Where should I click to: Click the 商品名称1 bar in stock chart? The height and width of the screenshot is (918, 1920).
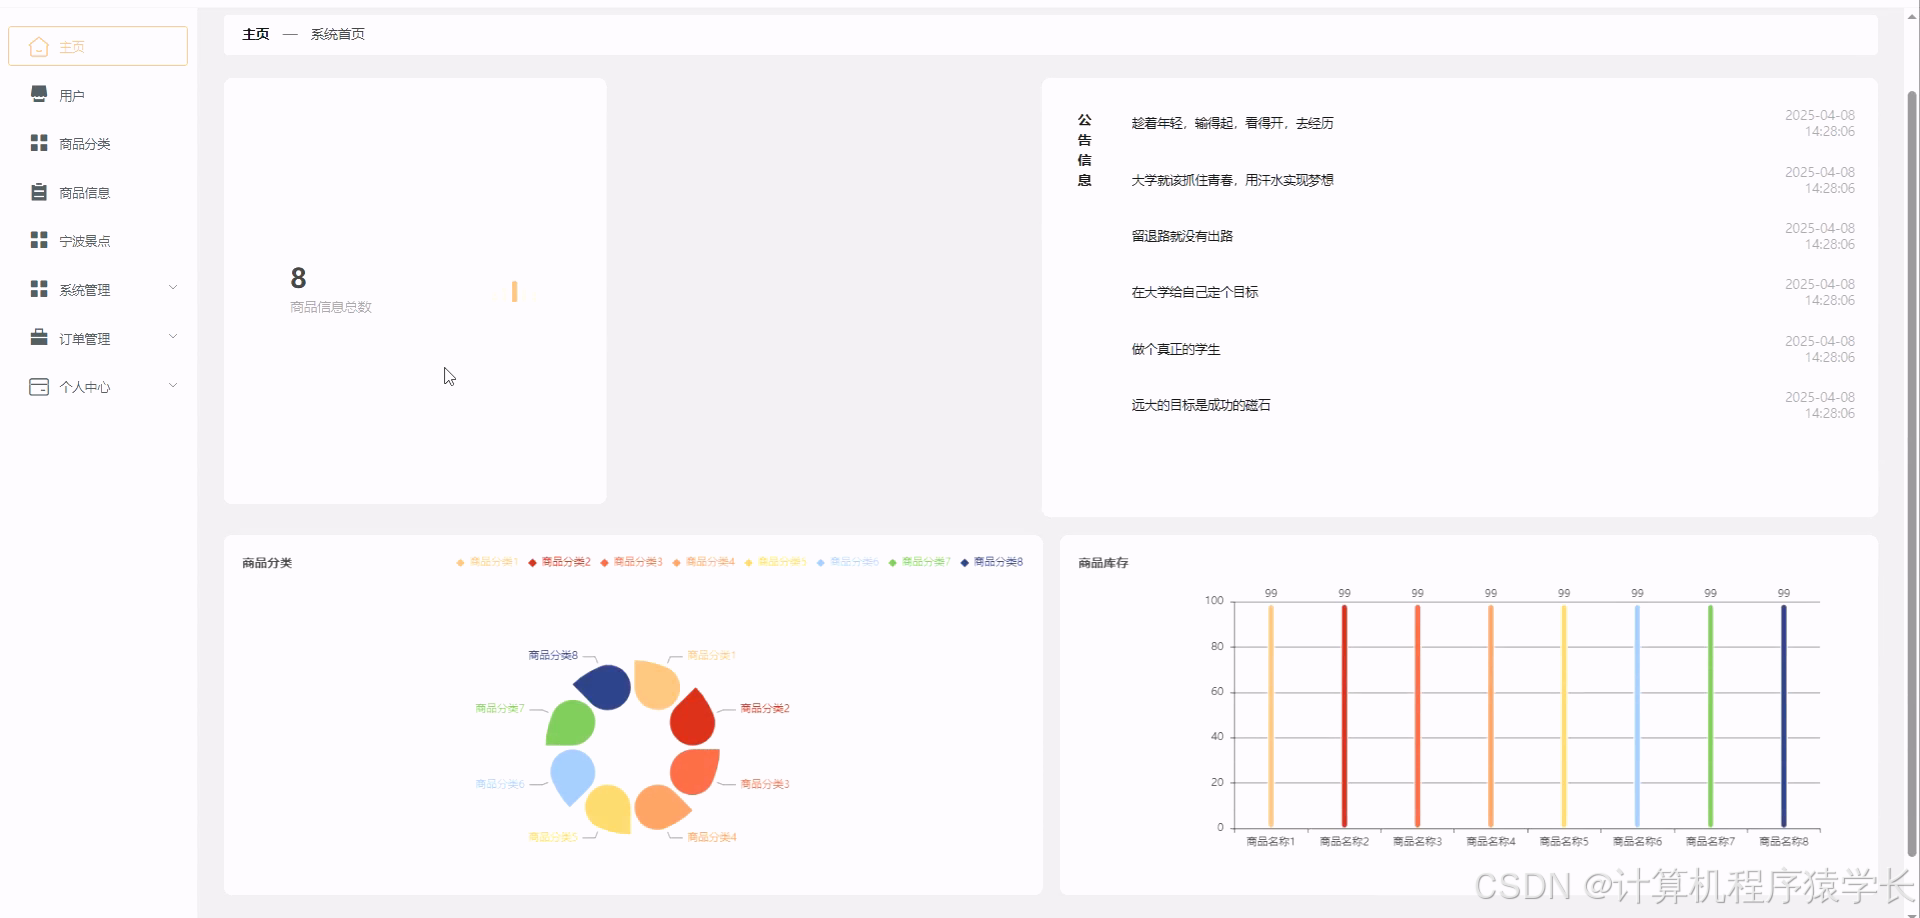[x=1271, y=716]
